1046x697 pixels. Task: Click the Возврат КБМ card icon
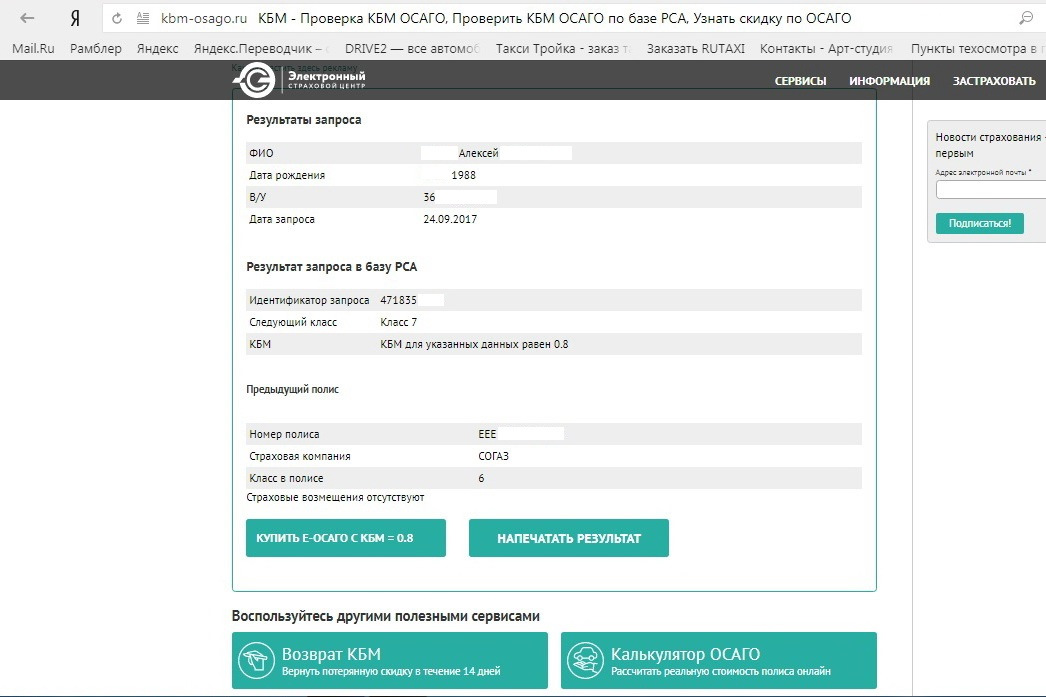click(x=256, y=660)
